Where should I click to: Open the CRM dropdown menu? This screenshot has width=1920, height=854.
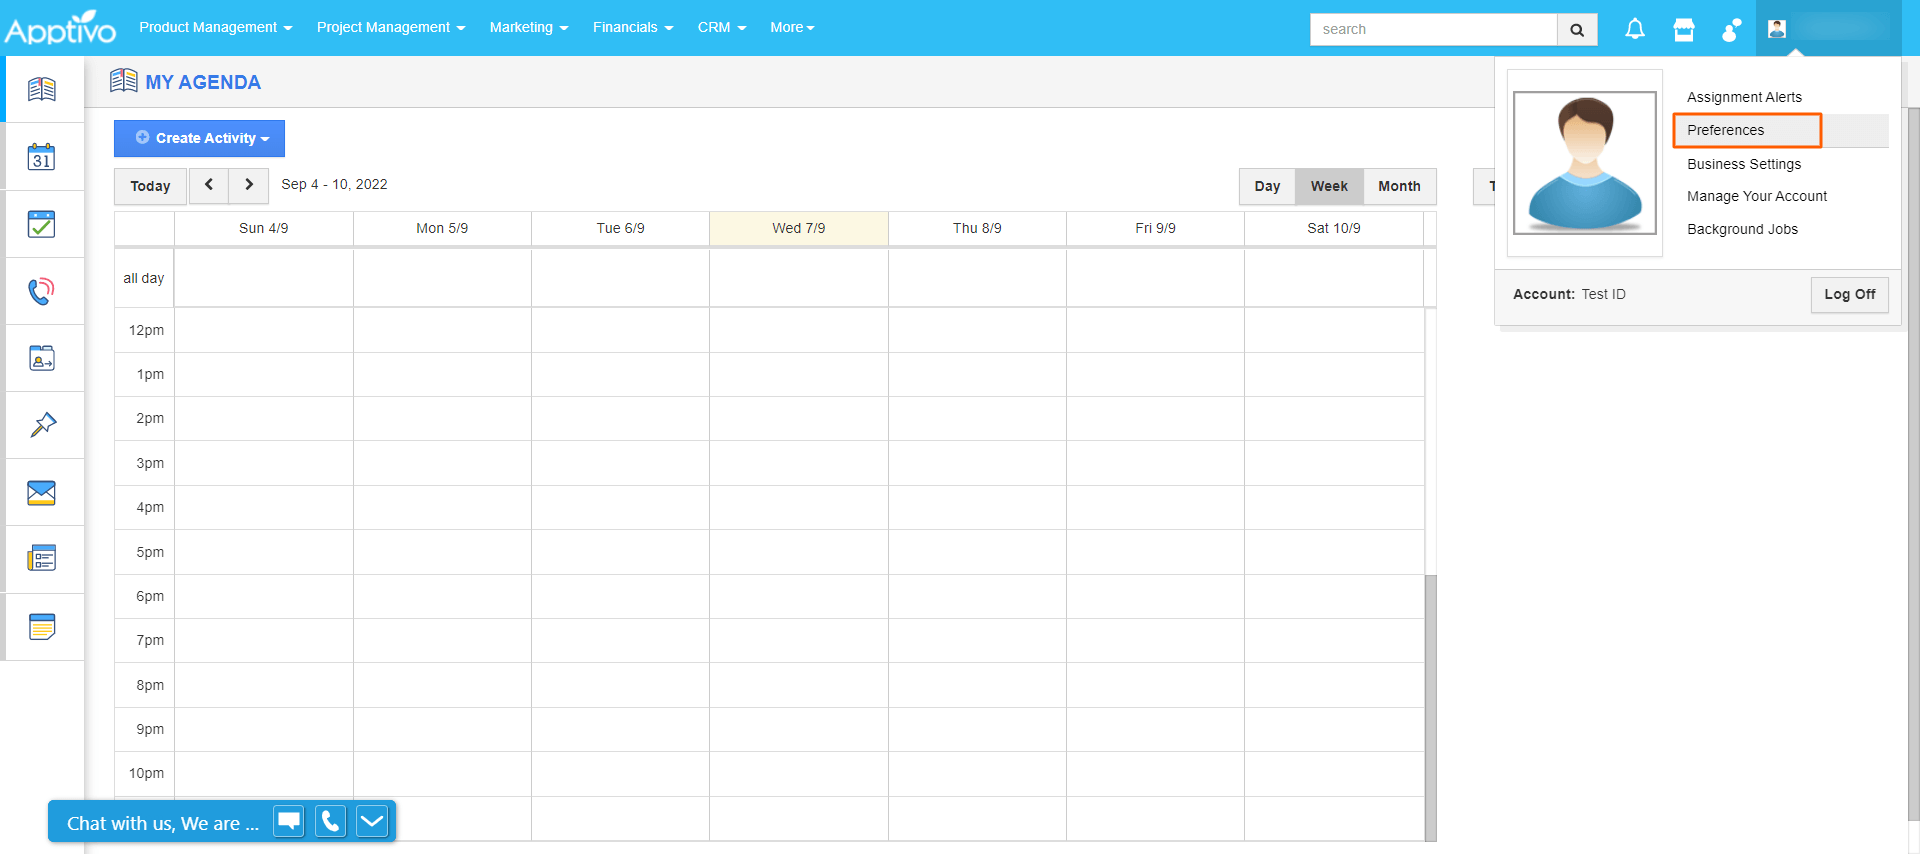click(x=721, y=28)
